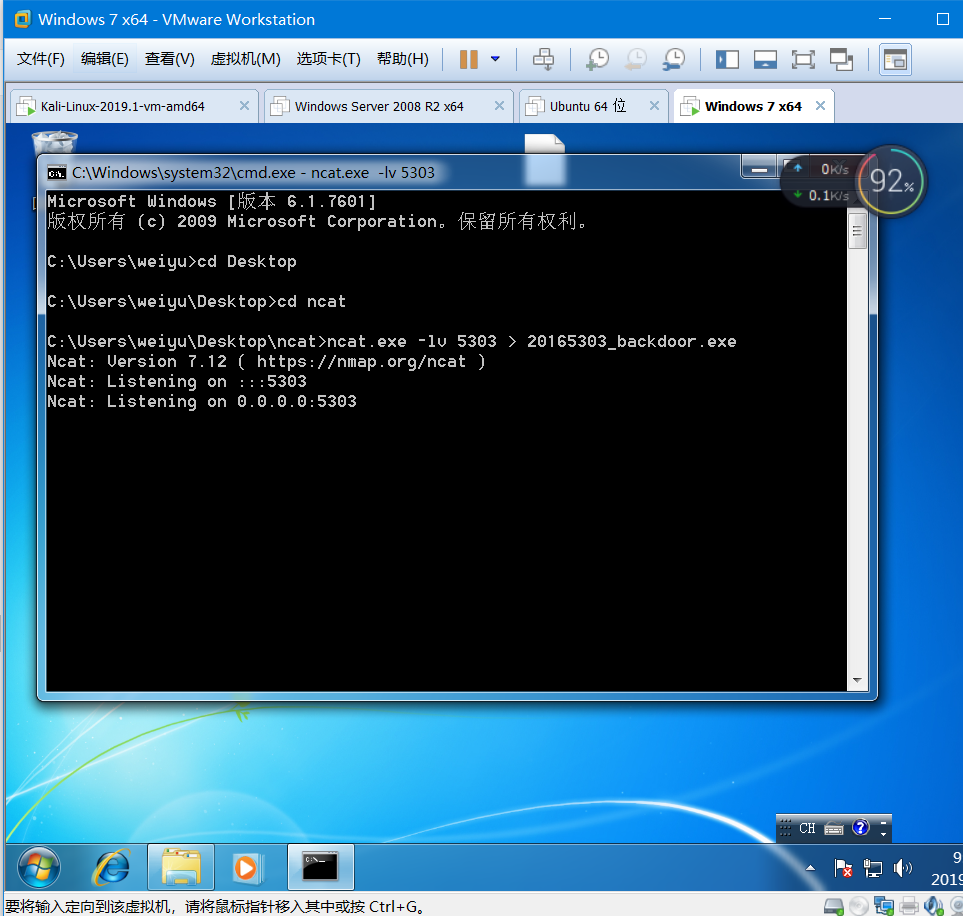
Task: Open the 帮助(H) menu
Action: click(403, 59)
